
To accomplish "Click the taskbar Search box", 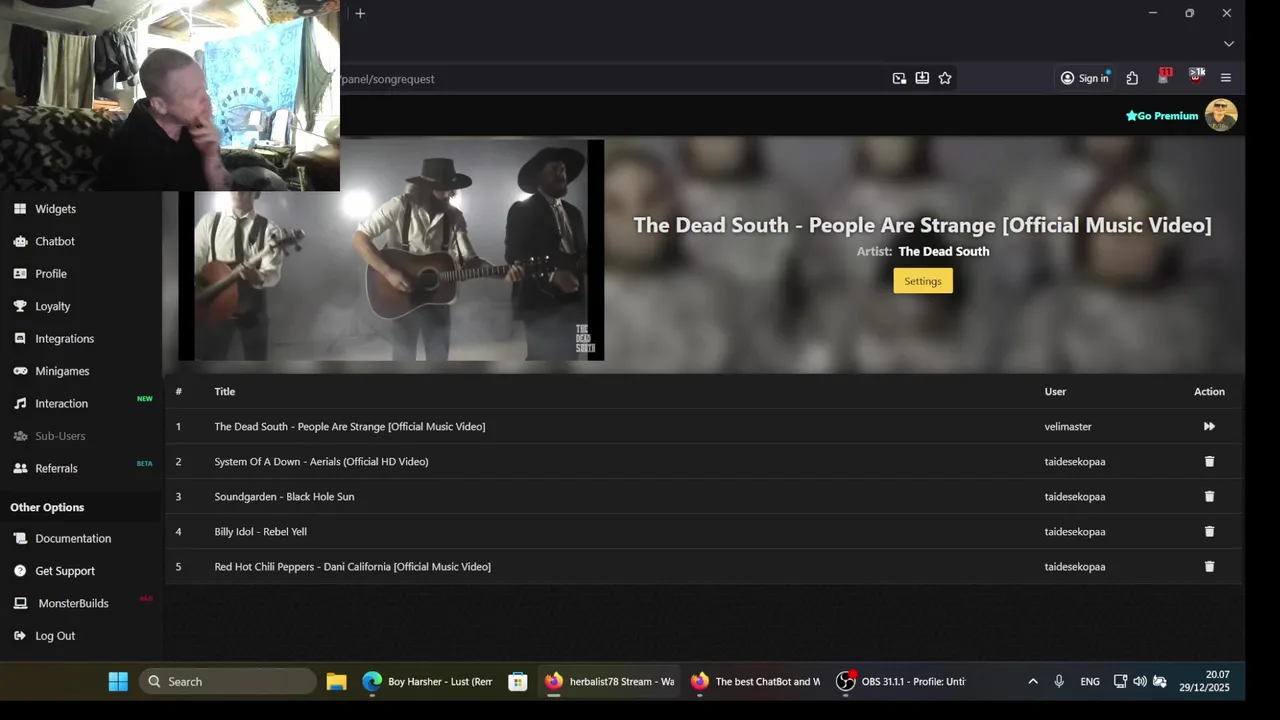I will 228,681.
